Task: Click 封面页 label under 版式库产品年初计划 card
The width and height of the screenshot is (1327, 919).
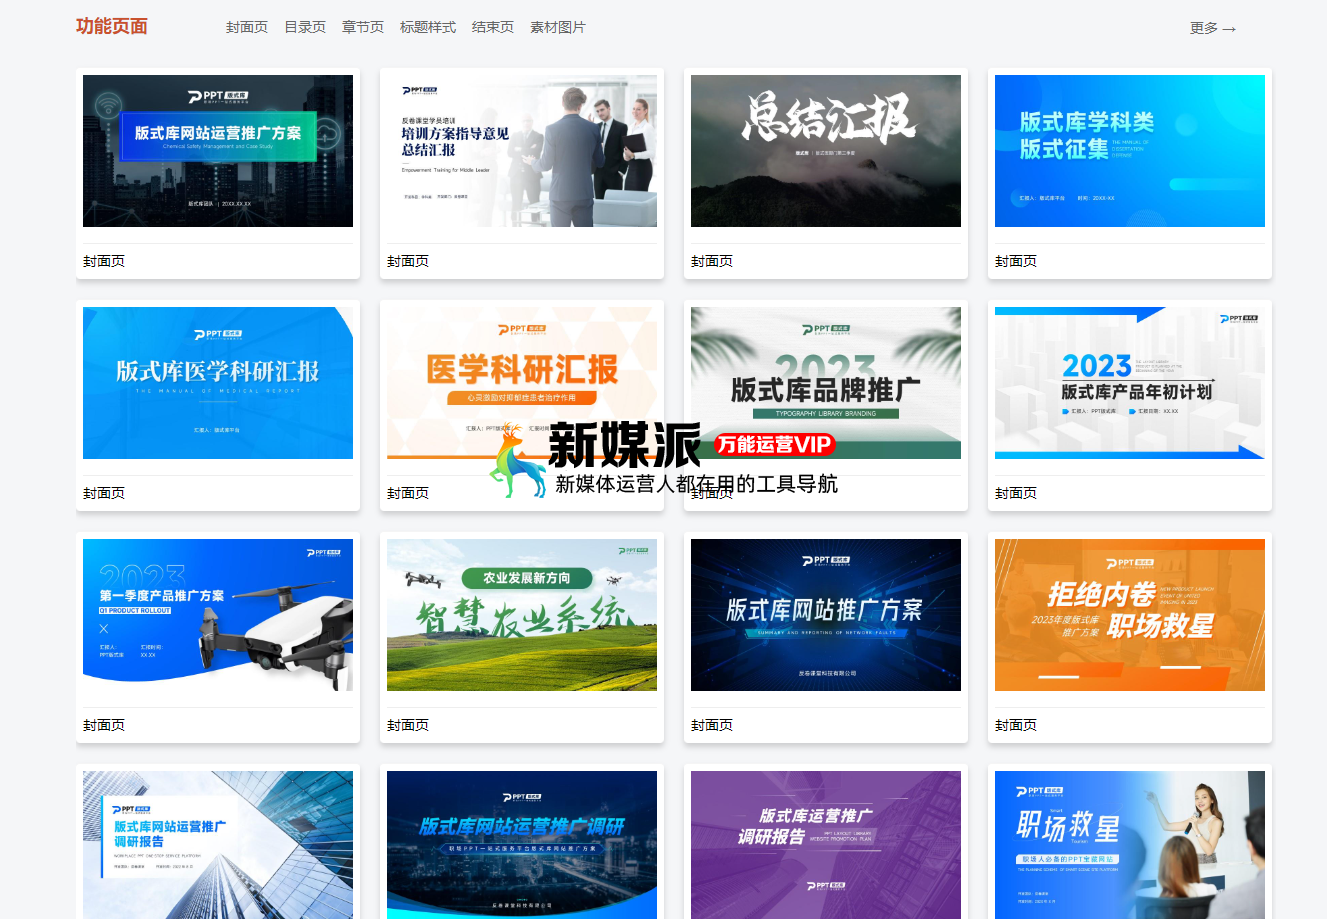Action: coord(1016,493)
